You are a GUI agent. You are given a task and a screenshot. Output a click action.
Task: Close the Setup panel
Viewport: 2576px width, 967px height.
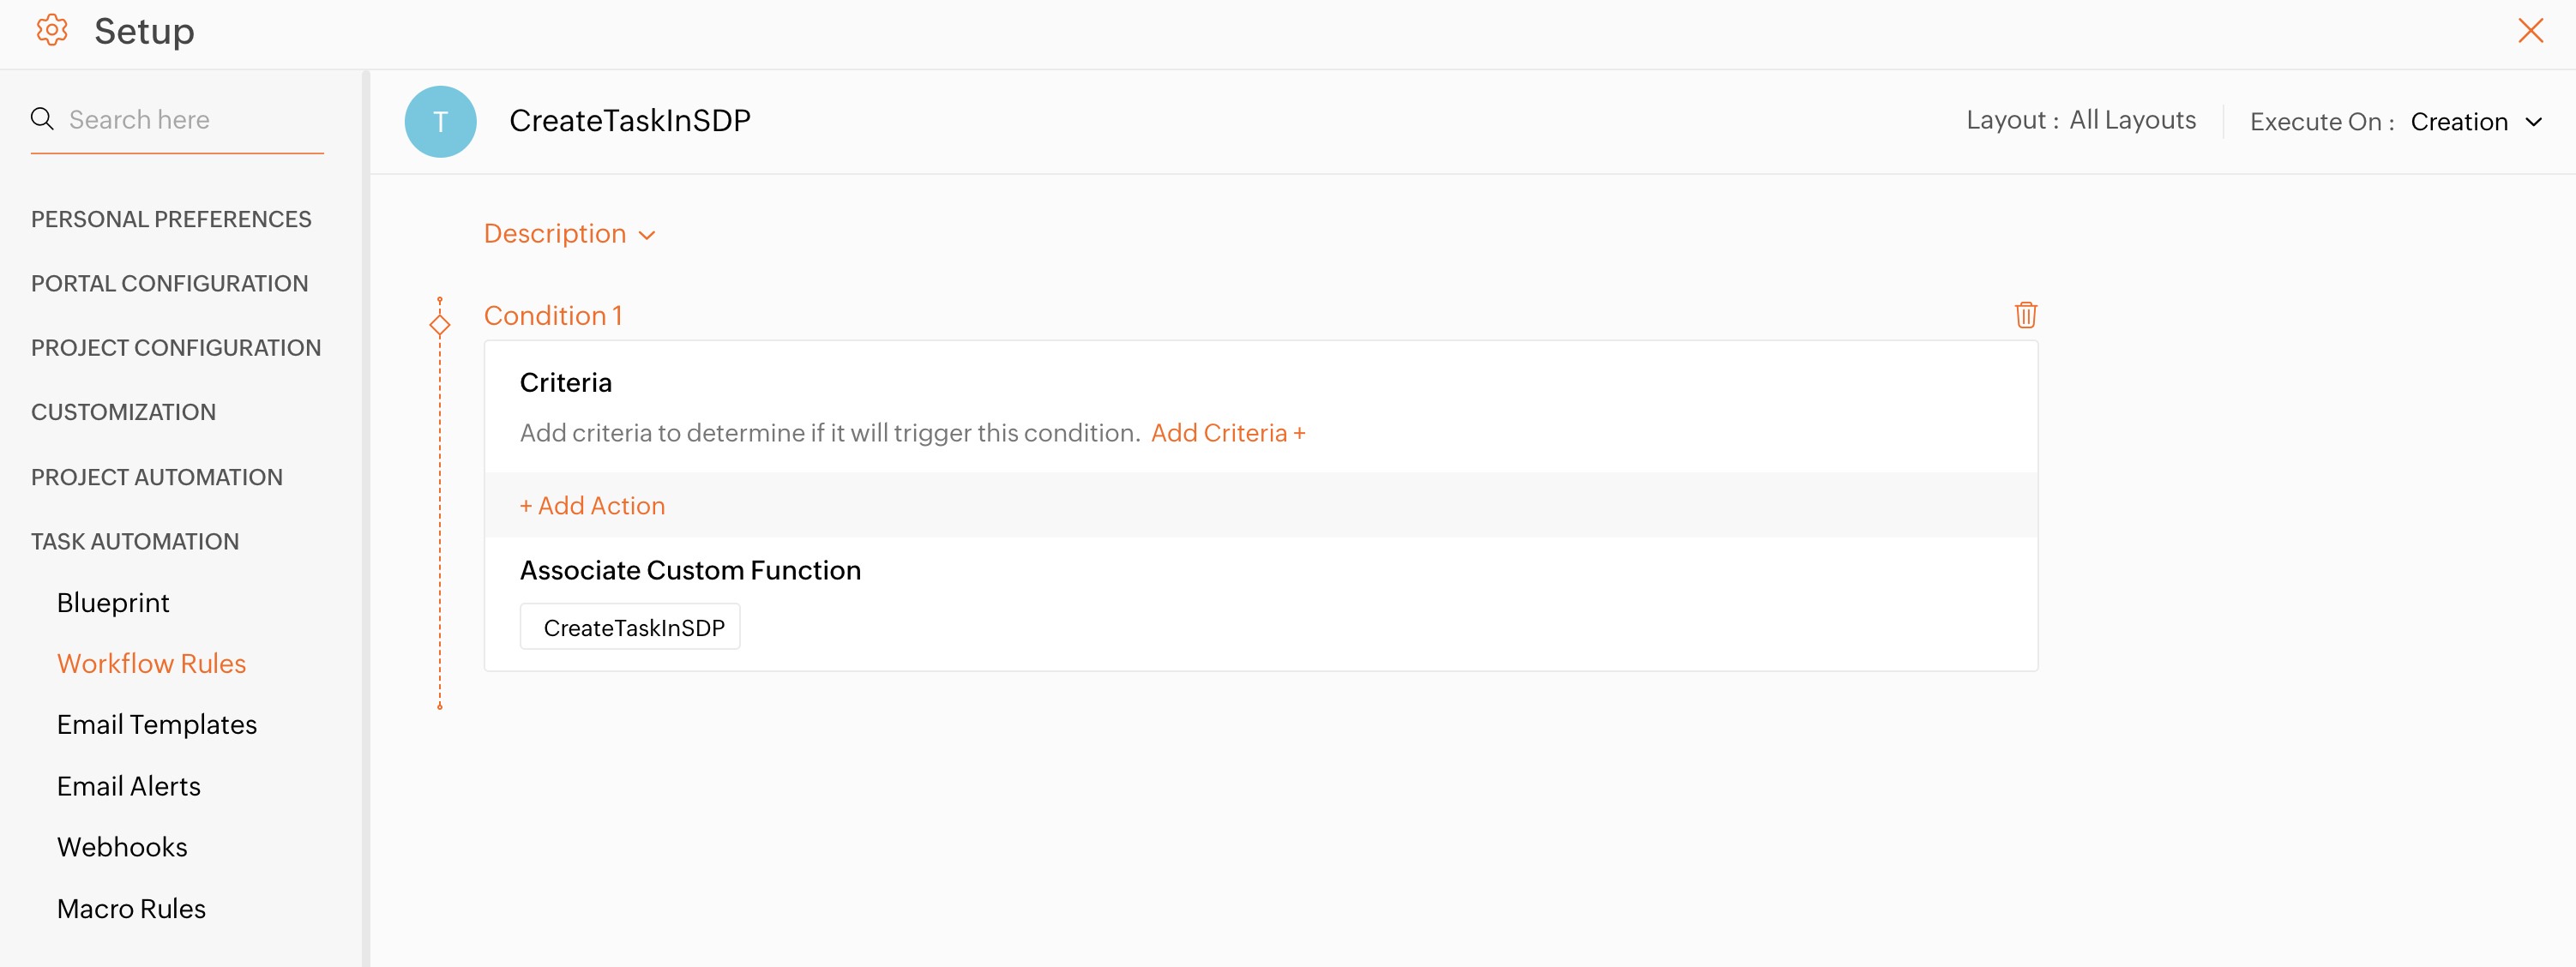point(2530,31)
